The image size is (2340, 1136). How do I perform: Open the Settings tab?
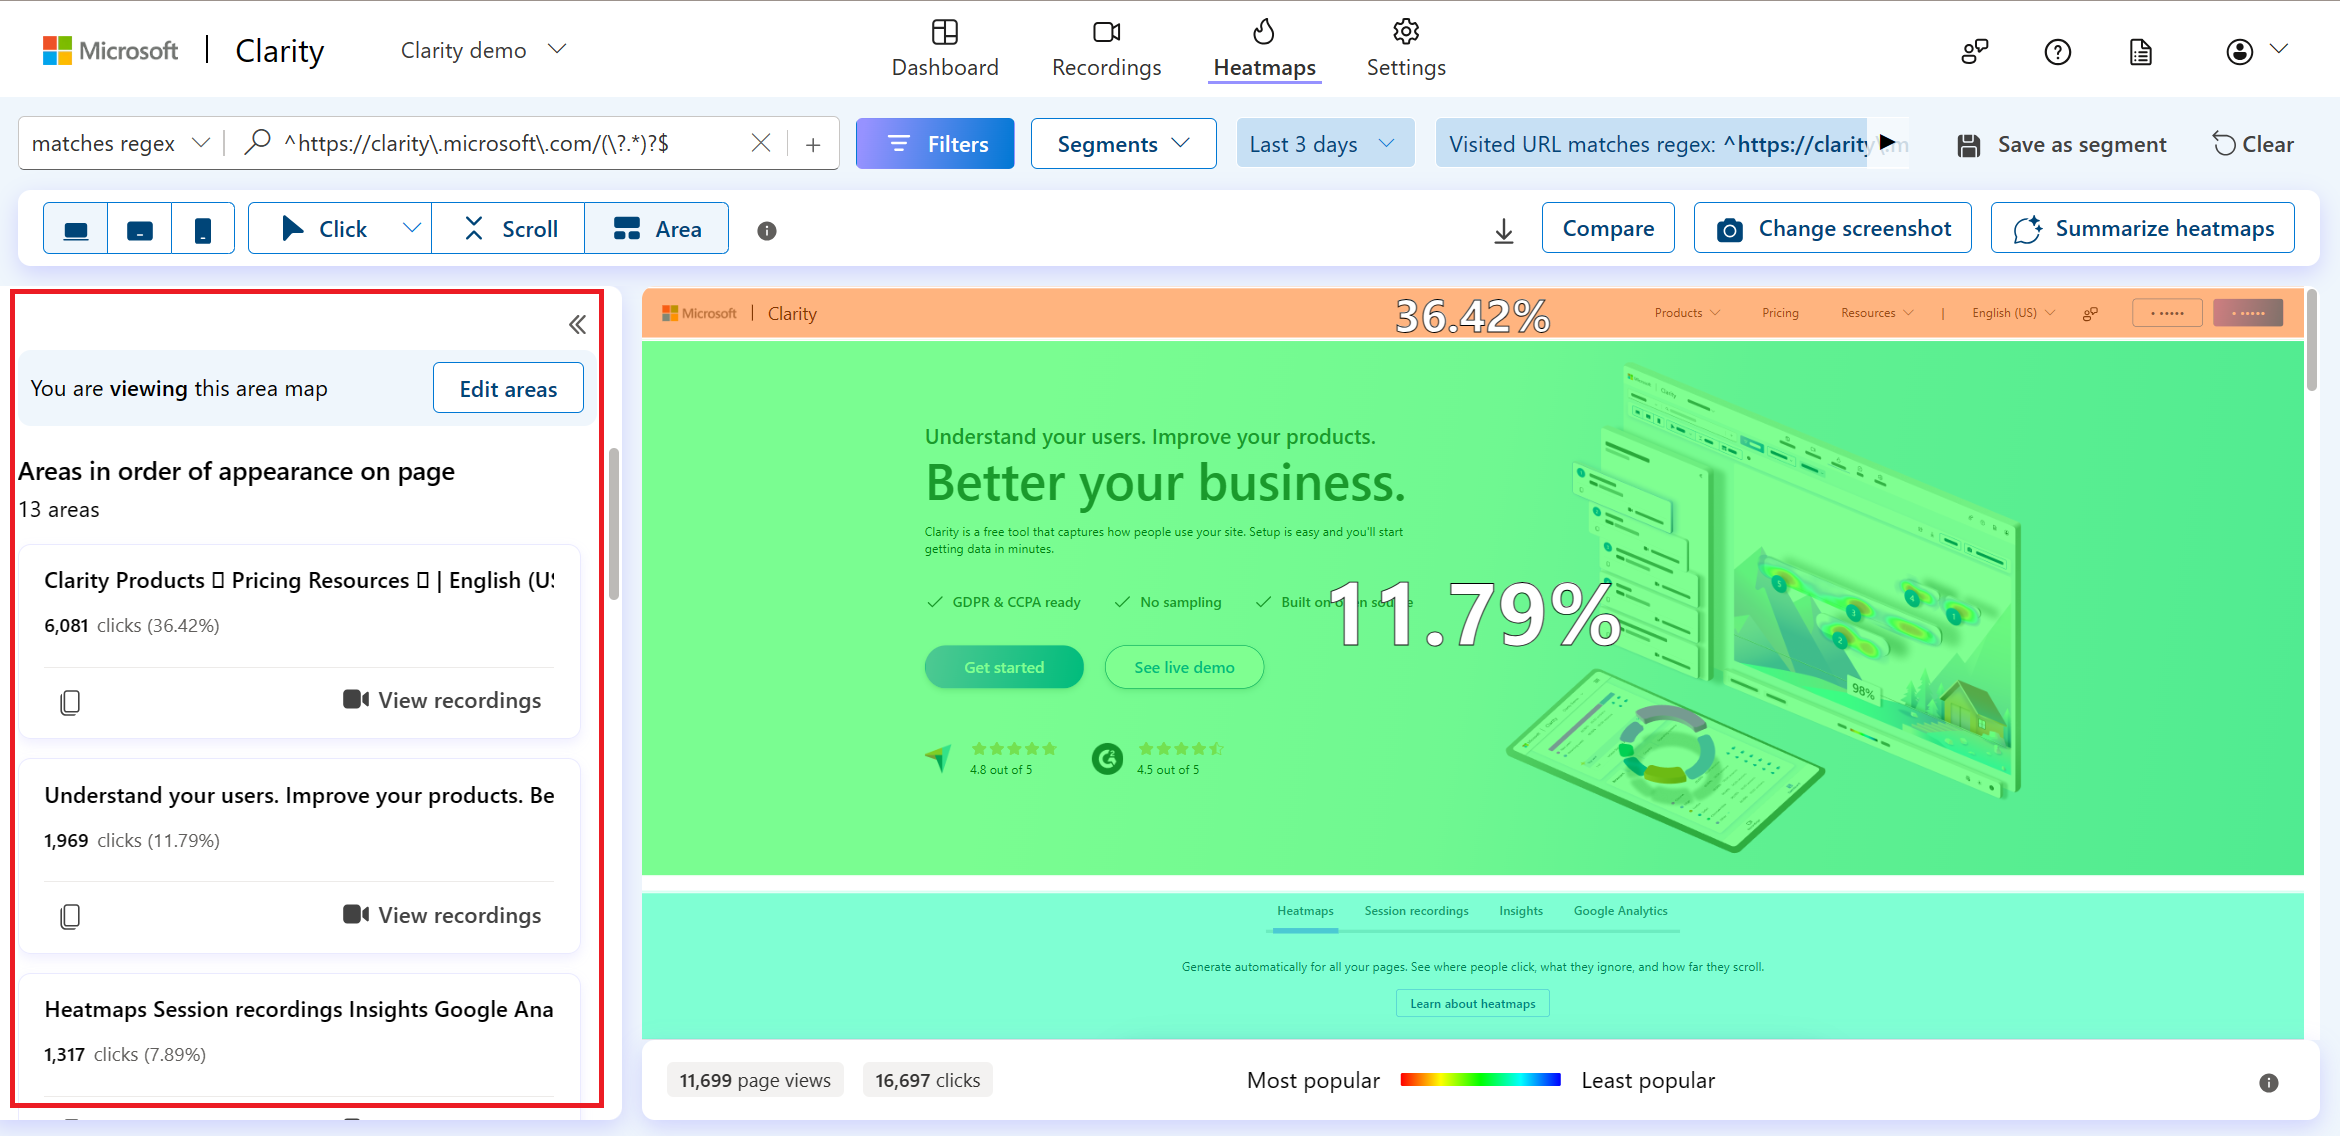point(1406,49)
